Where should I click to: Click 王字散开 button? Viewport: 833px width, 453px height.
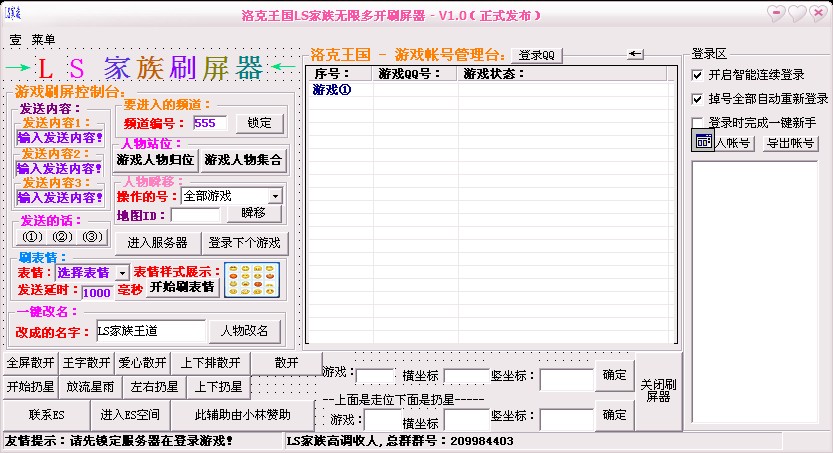tap(86, 363)
